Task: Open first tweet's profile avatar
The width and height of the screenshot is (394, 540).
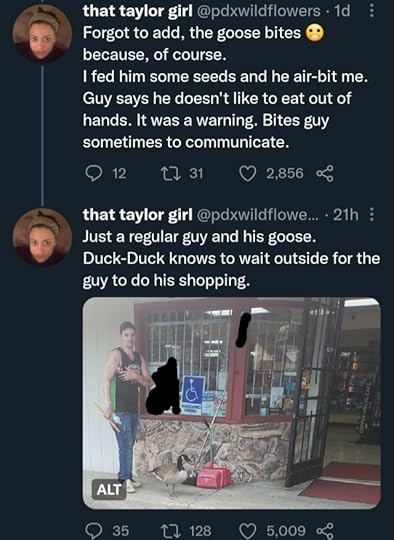Action: (x=42, y=33)
